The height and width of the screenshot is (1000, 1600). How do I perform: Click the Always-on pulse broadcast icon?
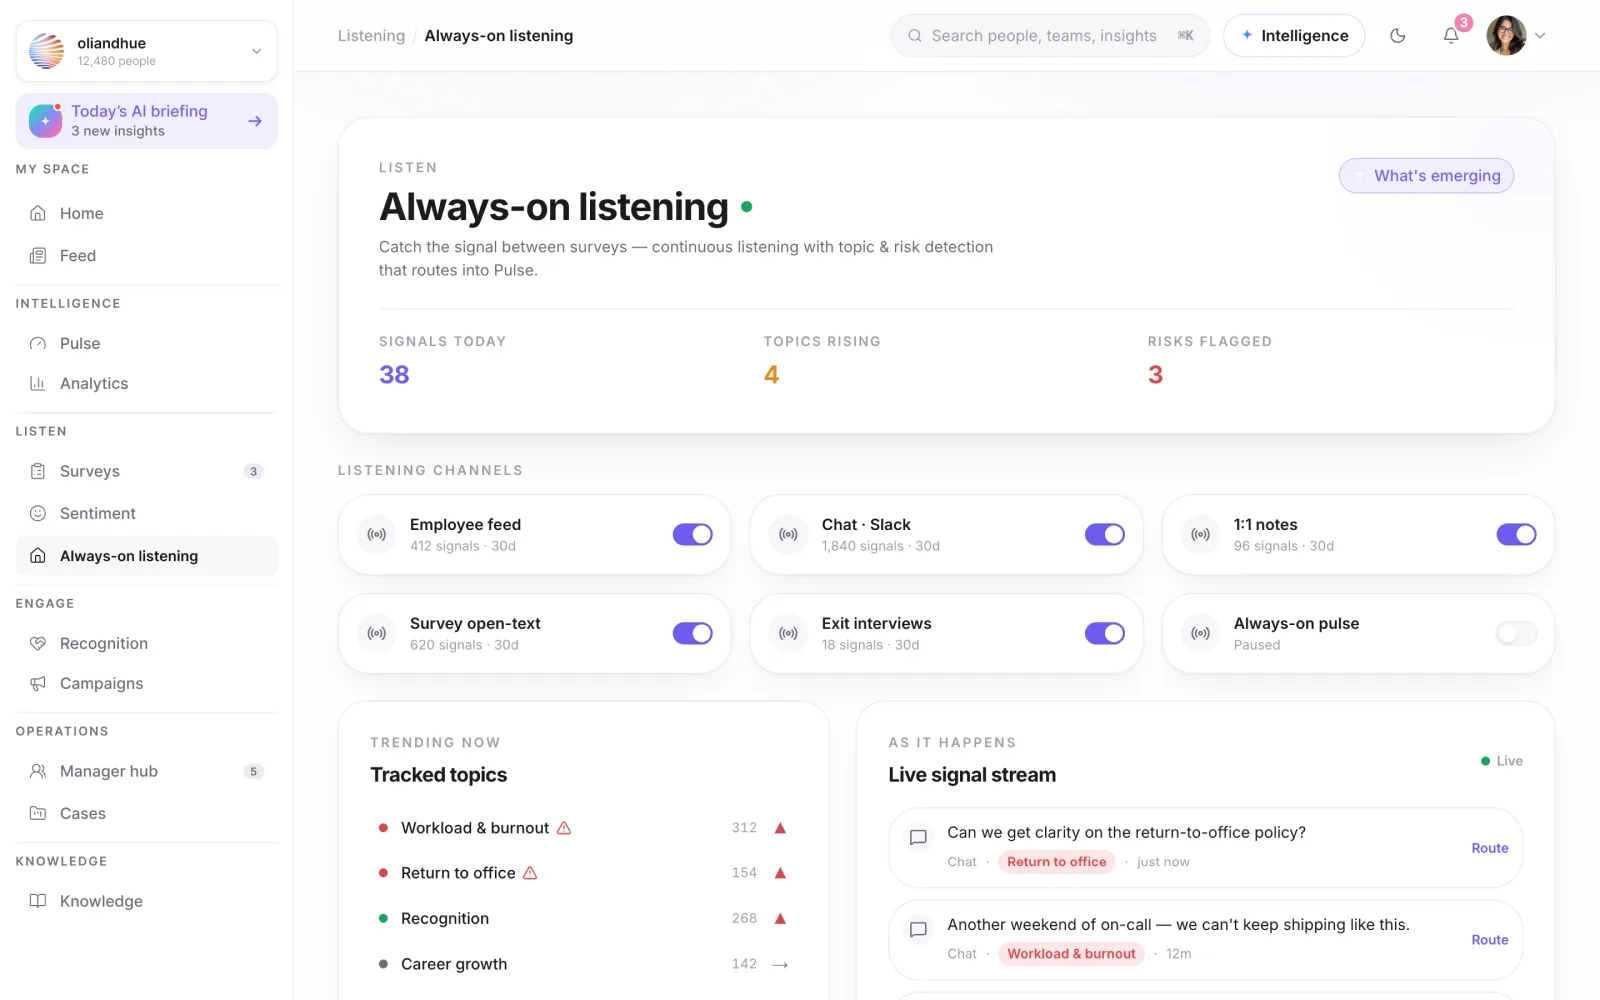point(1201,633)
